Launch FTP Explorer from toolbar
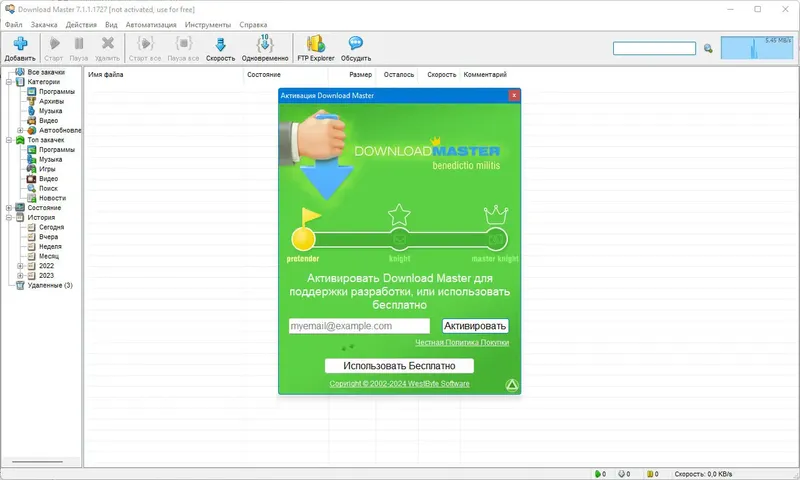This screenshot has width=800, height=480. (x=316, y=48)
